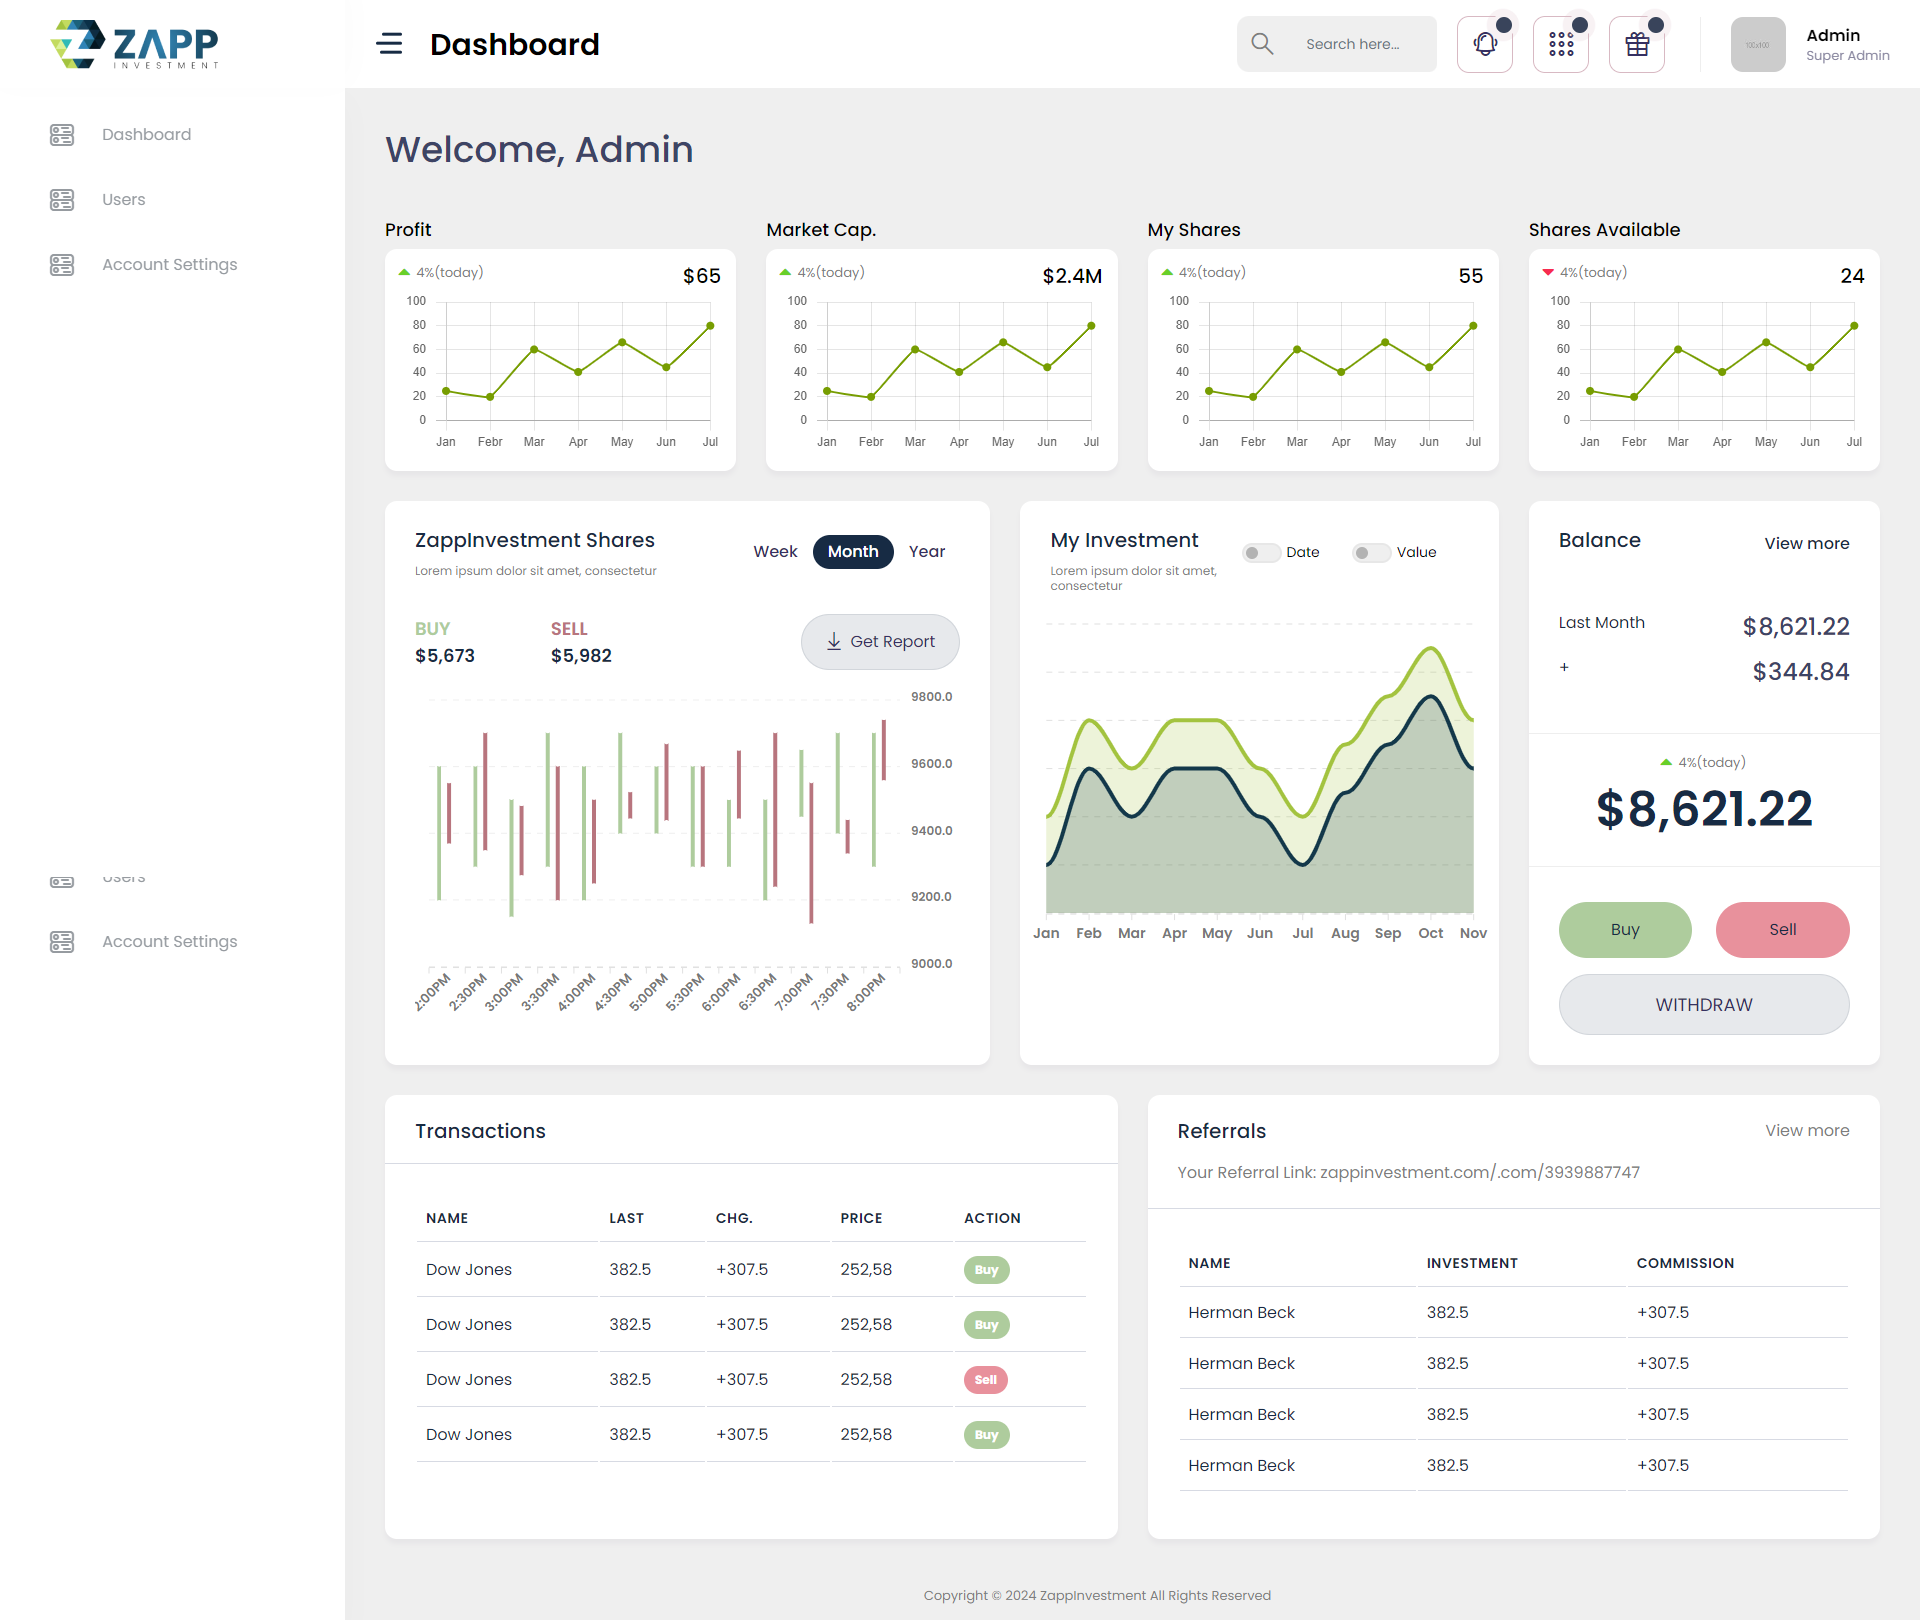This screenshot has width=1920, height=1620.
Task: Switch to the Year view
Action: tap(926, 552)
